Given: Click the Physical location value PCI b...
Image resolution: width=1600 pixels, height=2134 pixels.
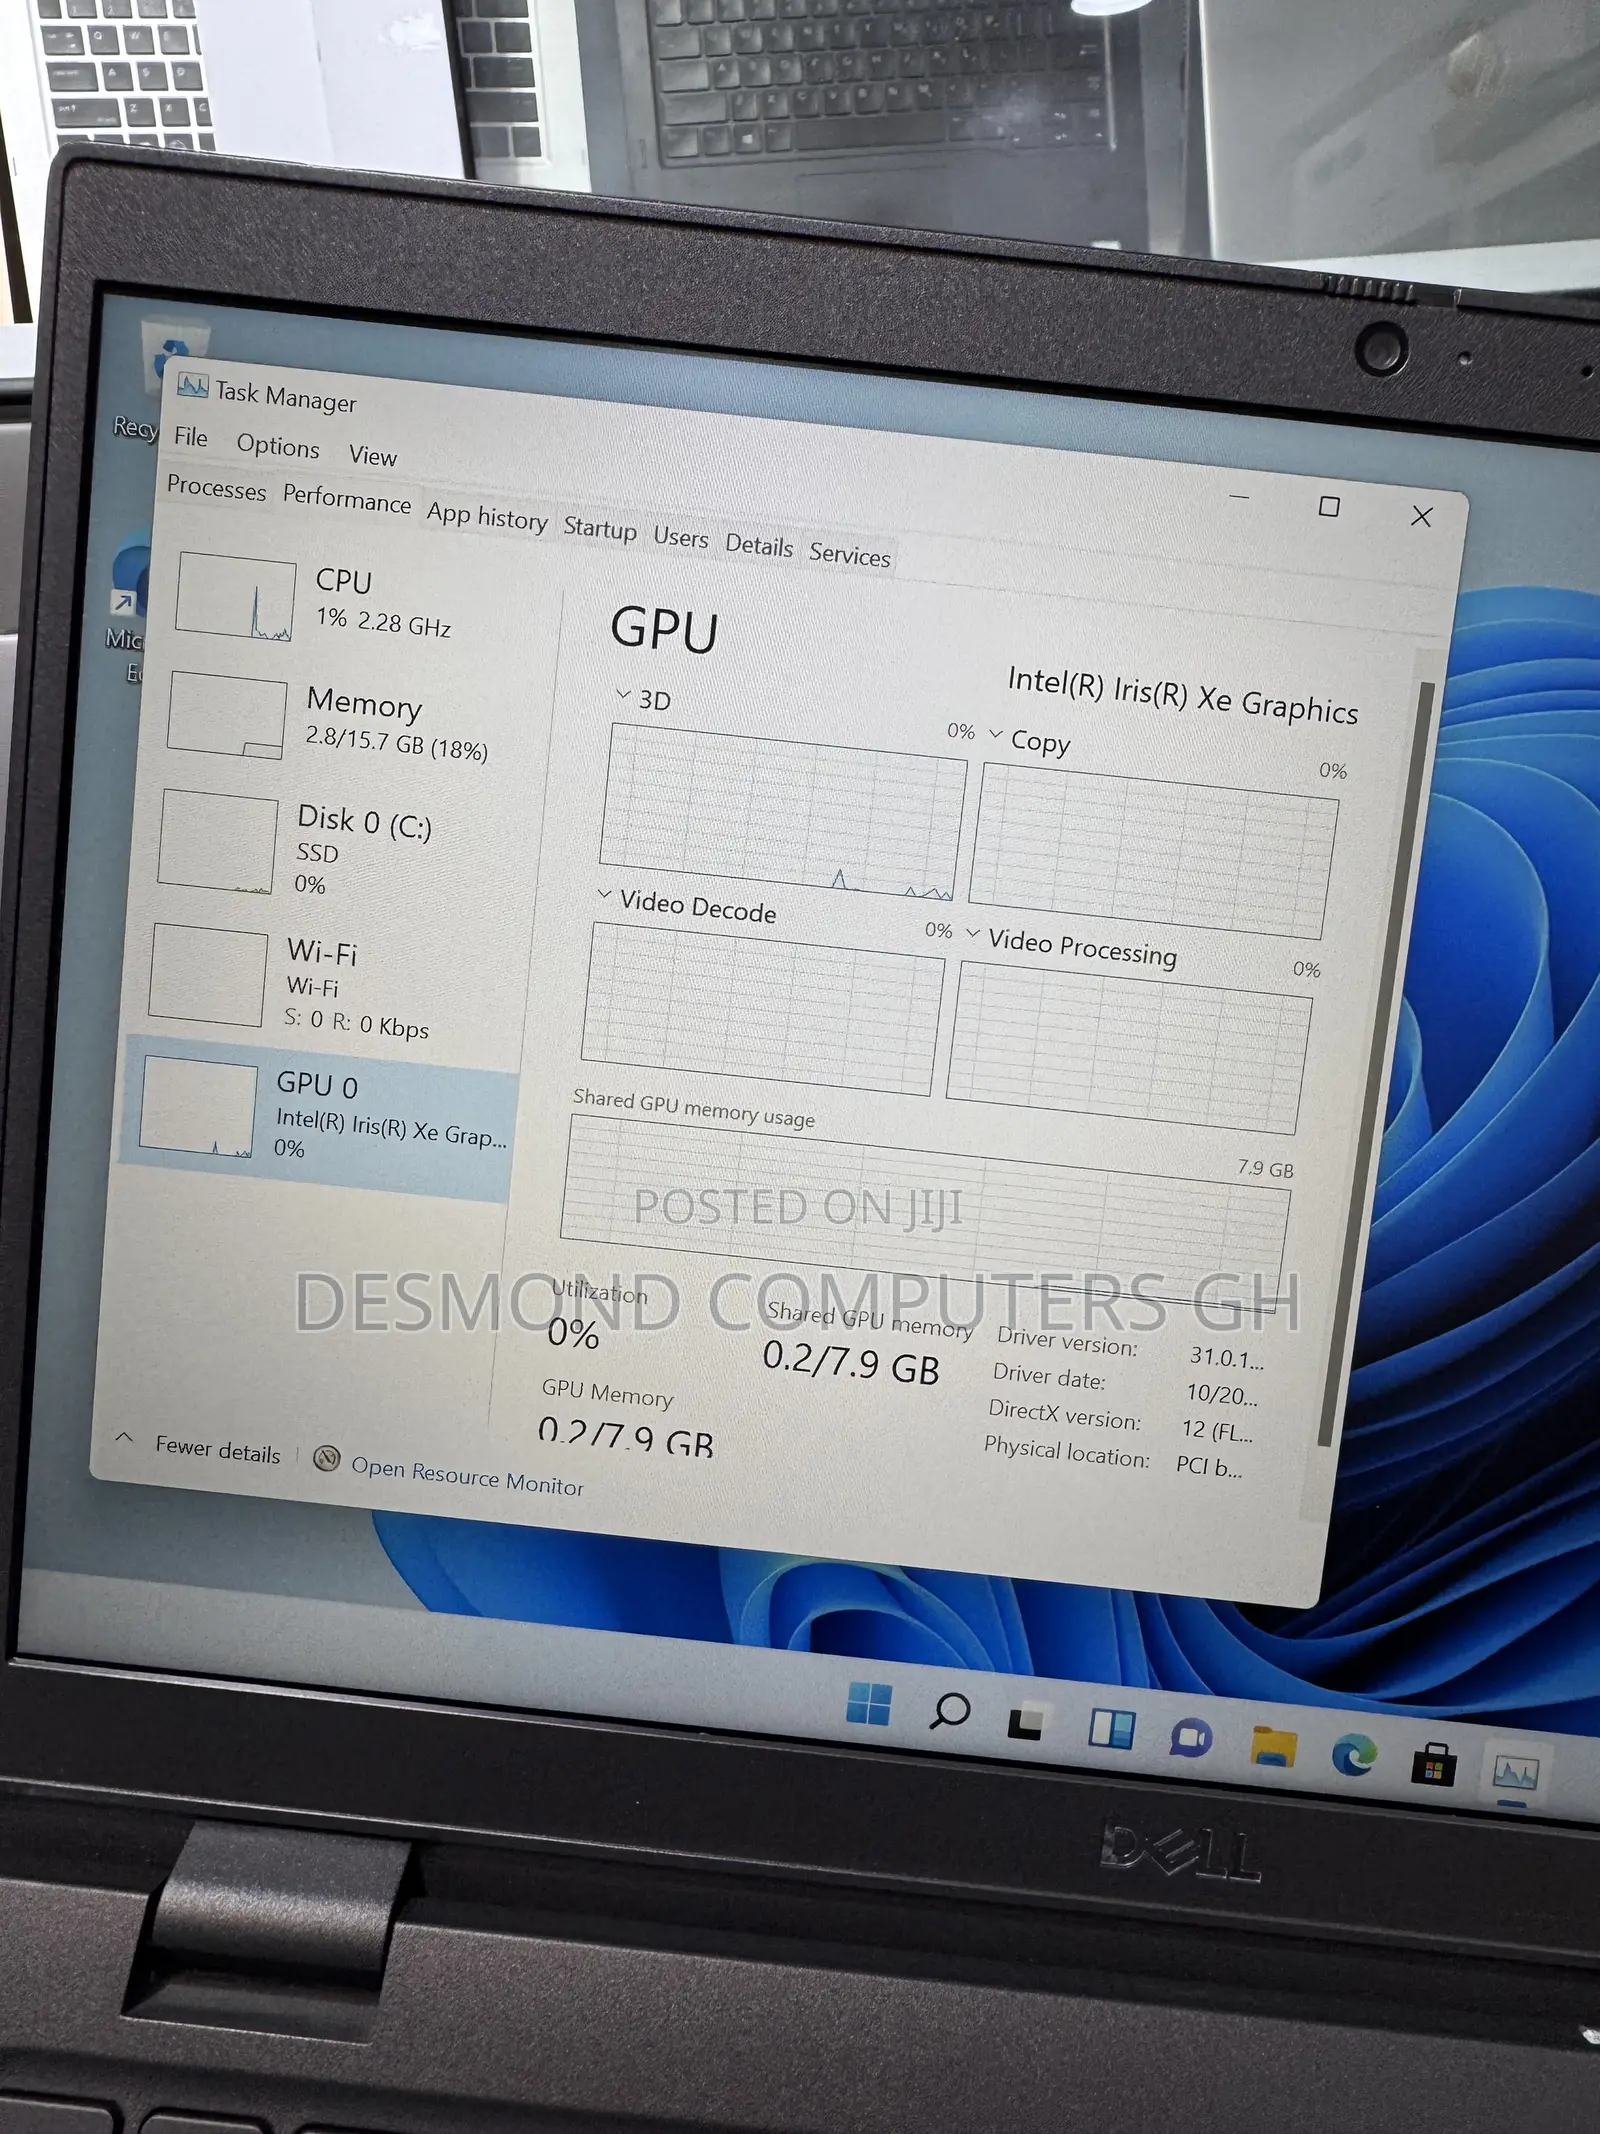Looking at the screenshot, I should coord(1209,1467).
